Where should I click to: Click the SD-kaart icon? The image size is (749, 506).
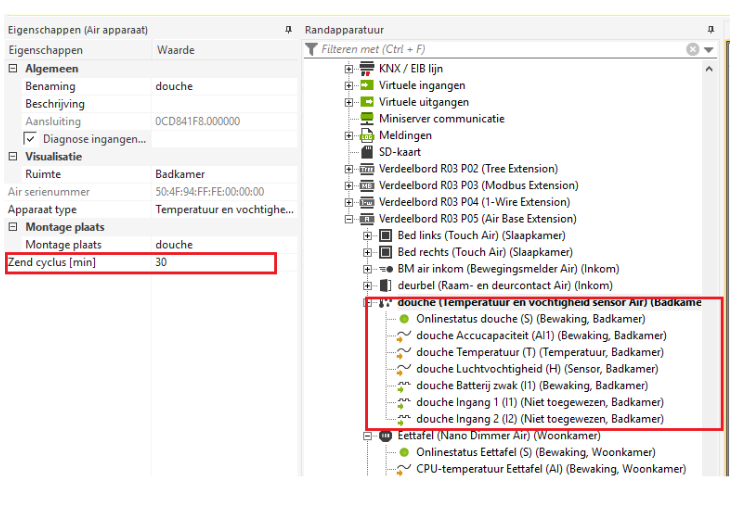367,152
